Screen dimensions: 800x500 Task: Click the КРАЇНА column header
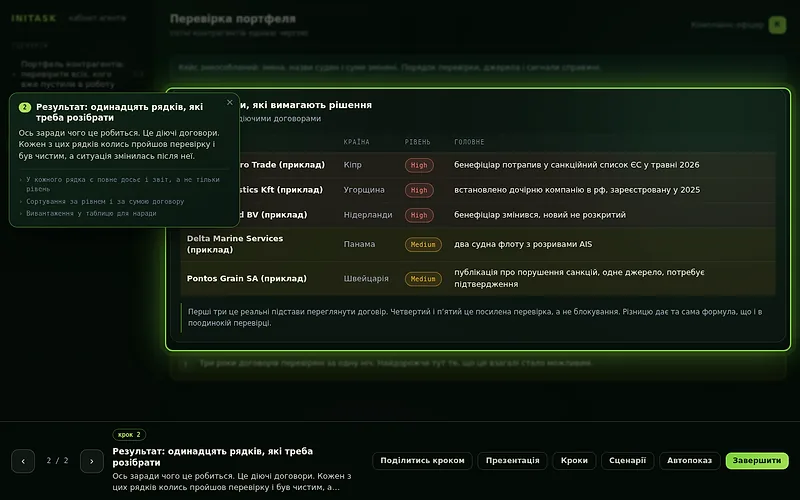pos(357,142)
